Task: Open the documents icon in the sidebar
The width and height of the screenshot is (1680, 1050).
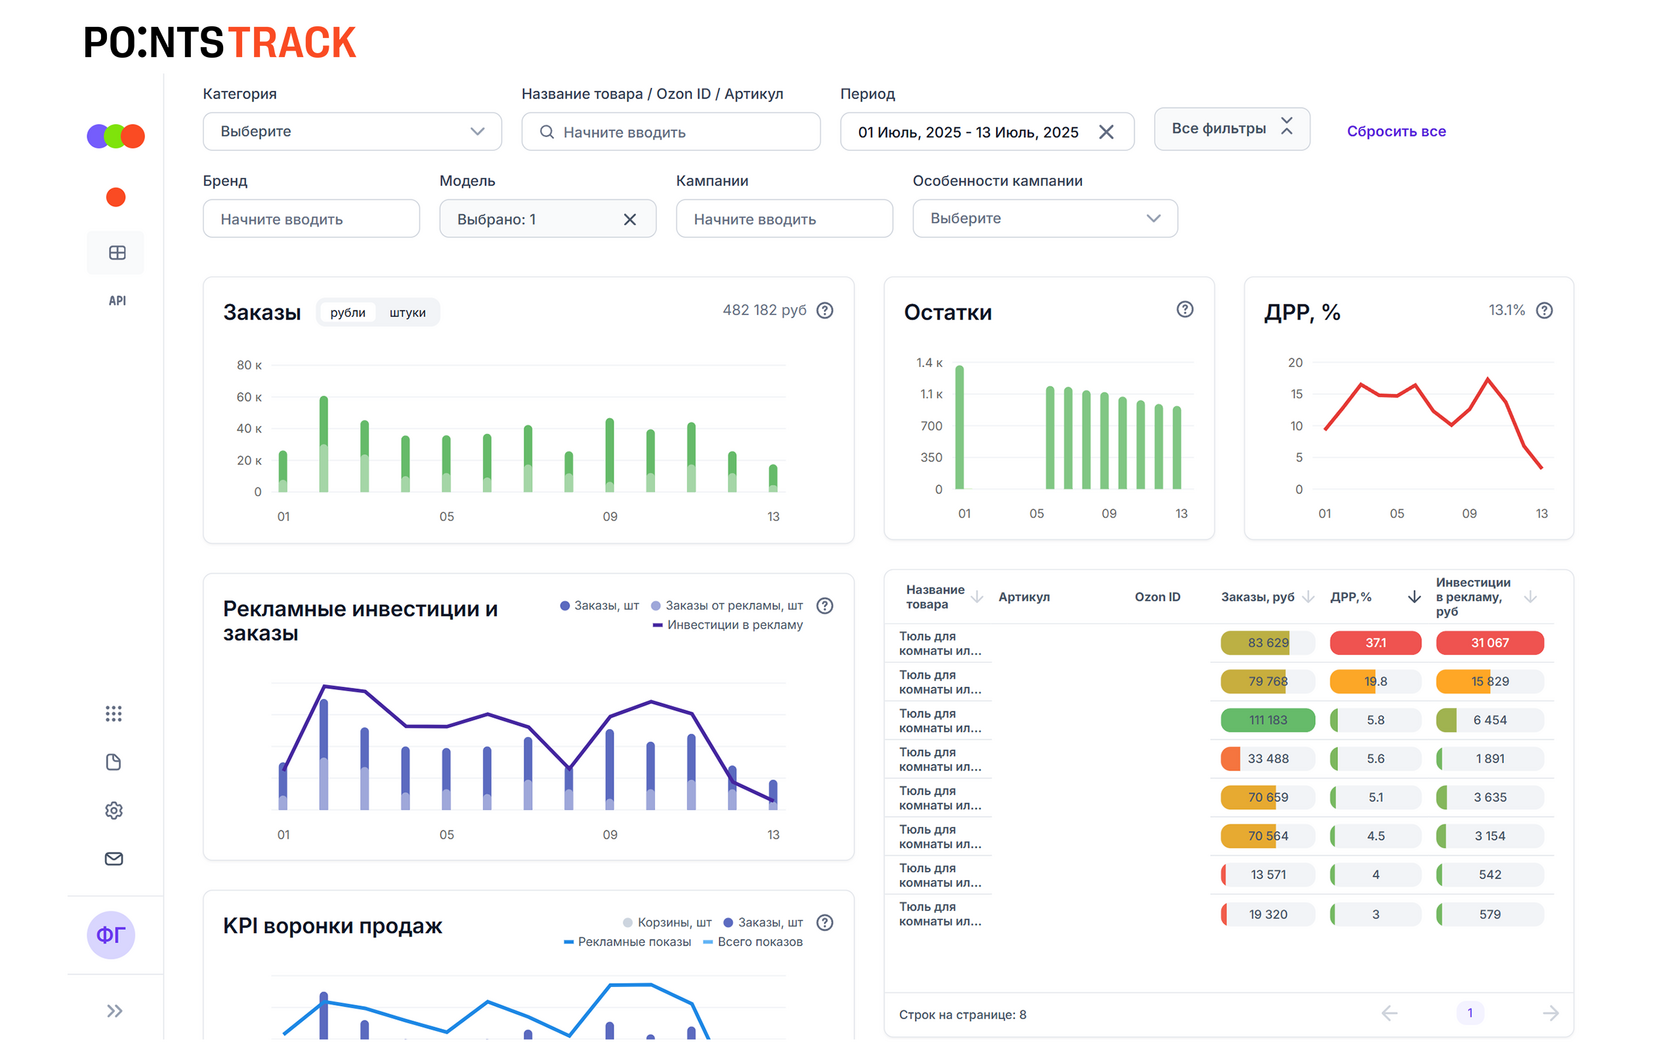Action: click(x=113, y=761)
